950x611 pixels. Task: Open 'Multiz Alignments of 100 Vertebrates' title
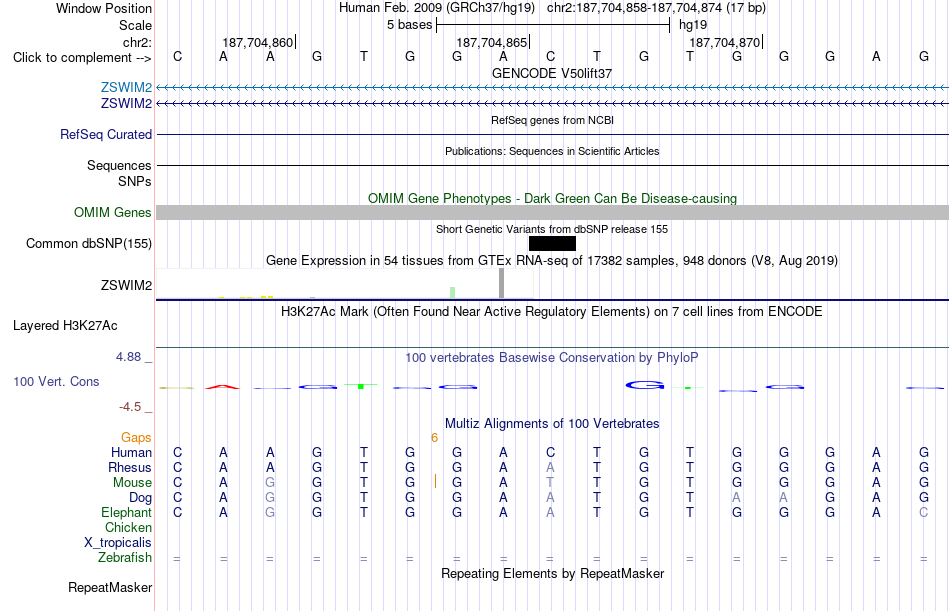[552, 424]
